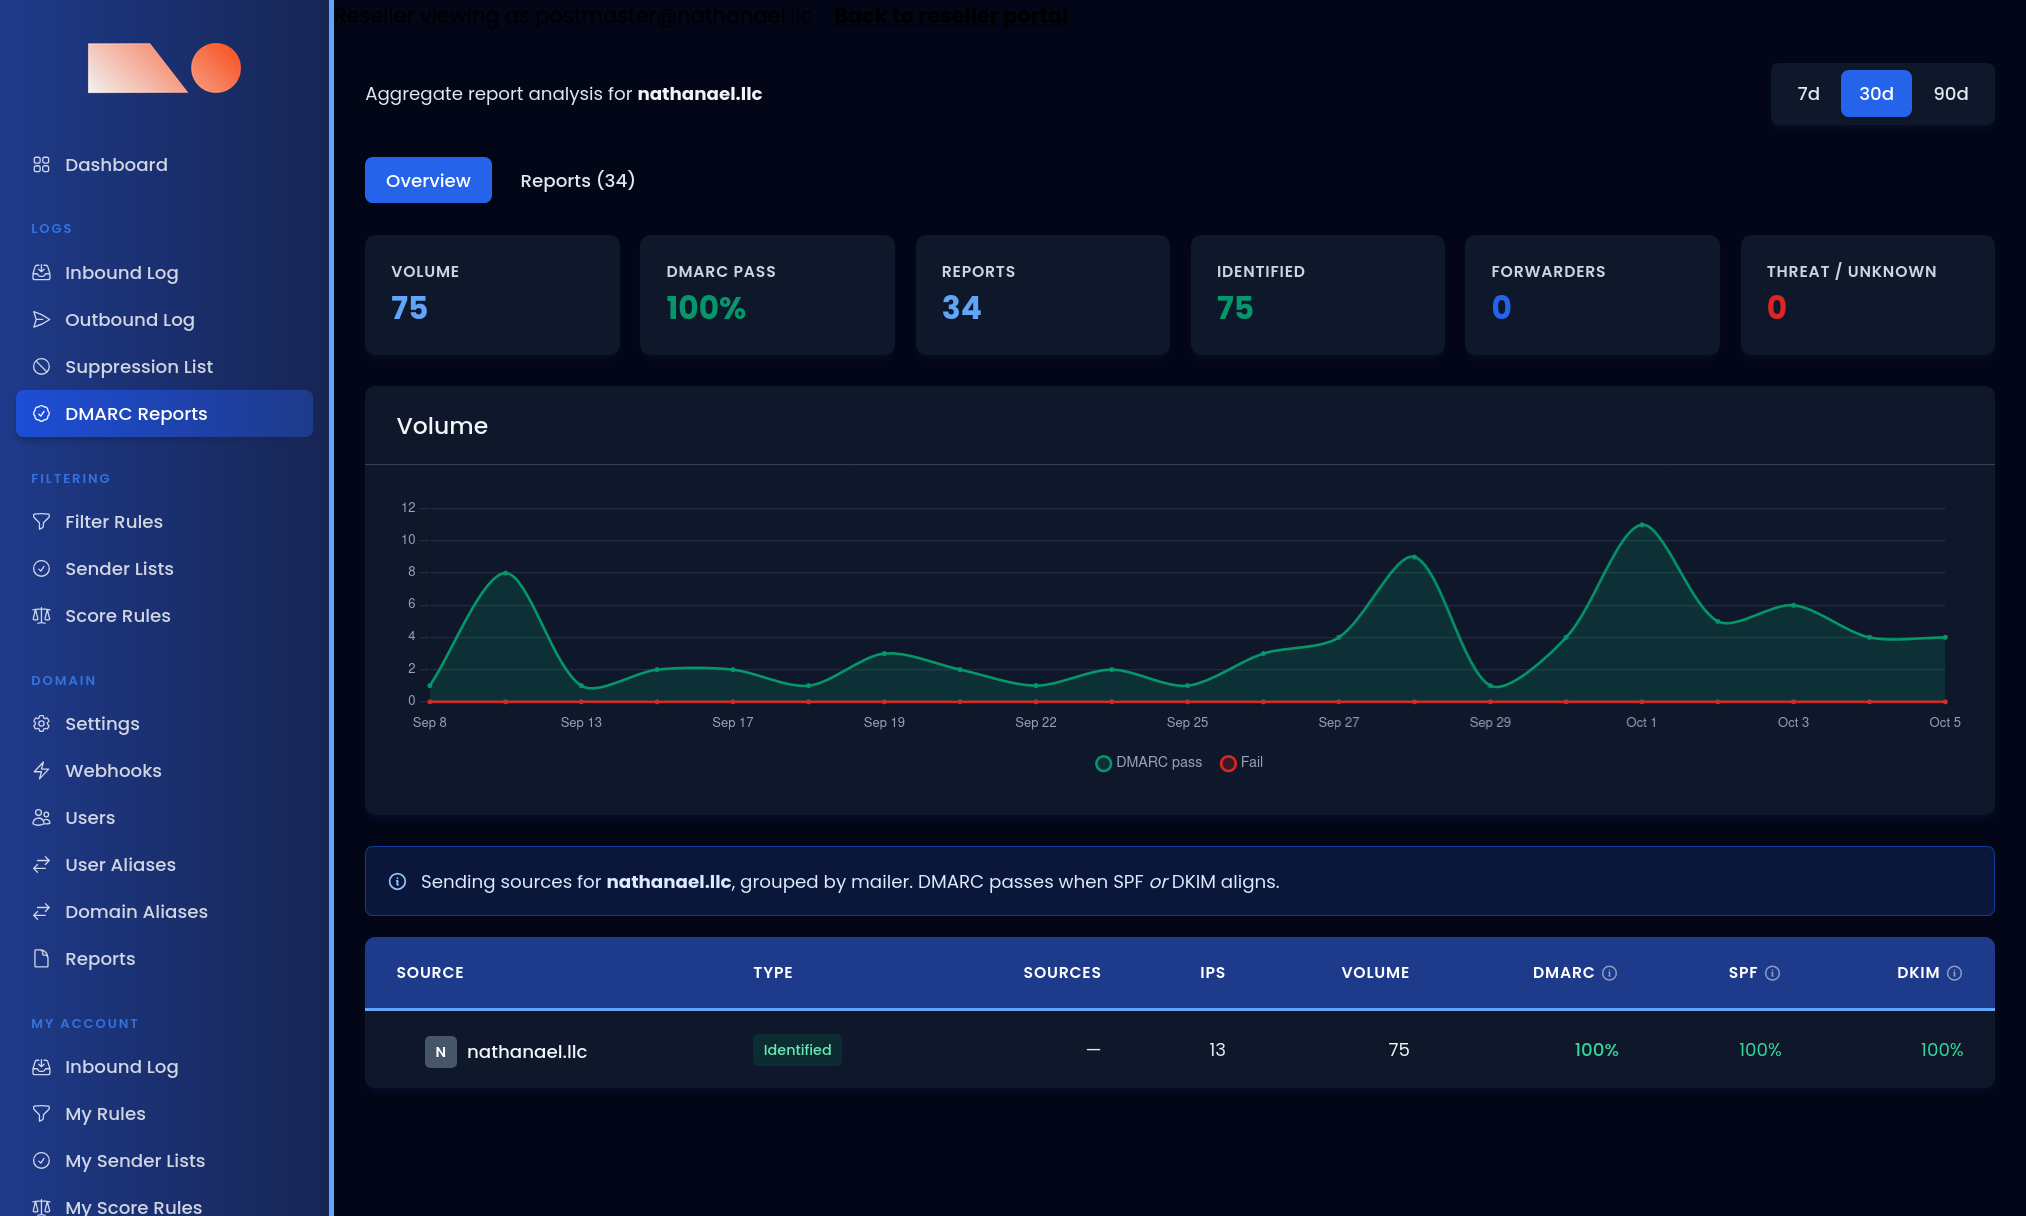
Task: Click the Oct 1 peak data point
Action: point(1642,525)
